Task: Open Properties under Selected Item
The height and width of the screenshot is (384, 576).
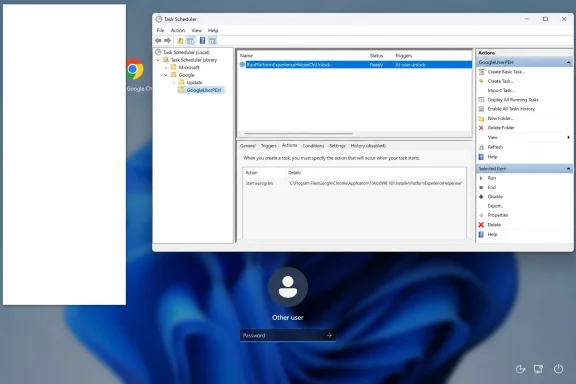Action: coord(498,215)
